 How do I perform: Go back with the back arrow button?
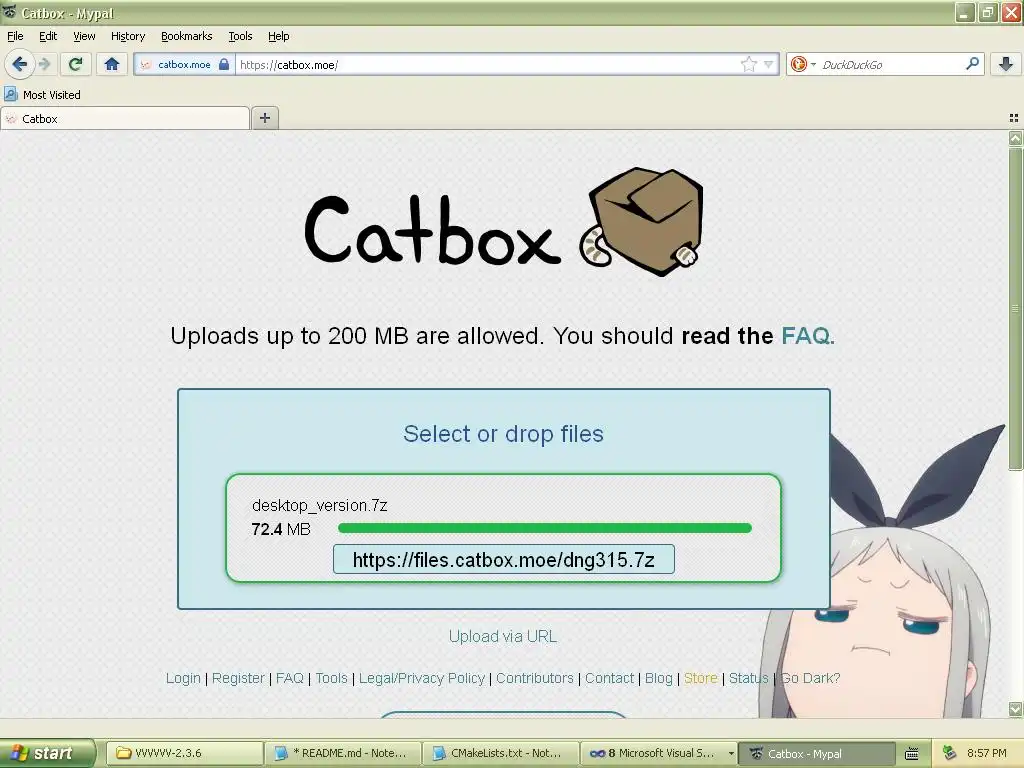20,64
